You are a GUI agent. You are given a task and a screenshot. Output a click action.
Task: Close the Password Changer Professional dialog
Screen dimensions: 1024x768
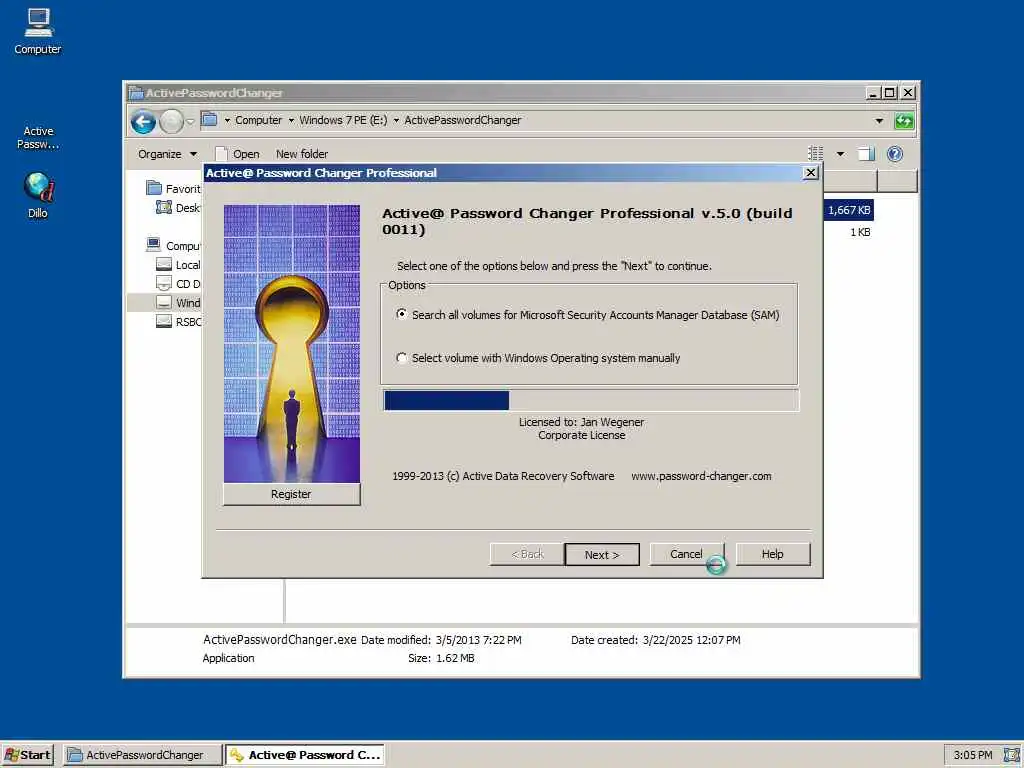click(810, 173)
